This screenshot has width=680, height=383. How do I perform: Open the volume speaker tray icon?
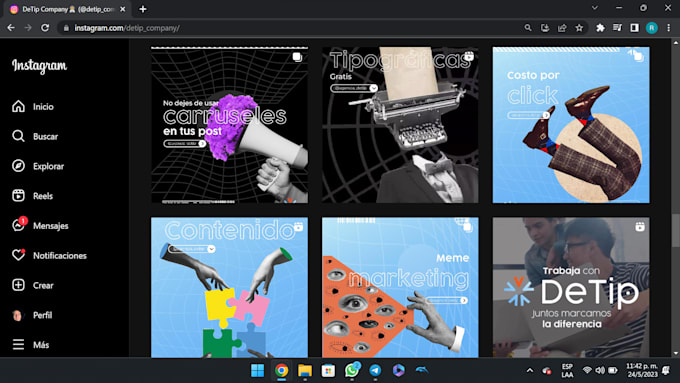pyautogui.click(x=600, y=370)
